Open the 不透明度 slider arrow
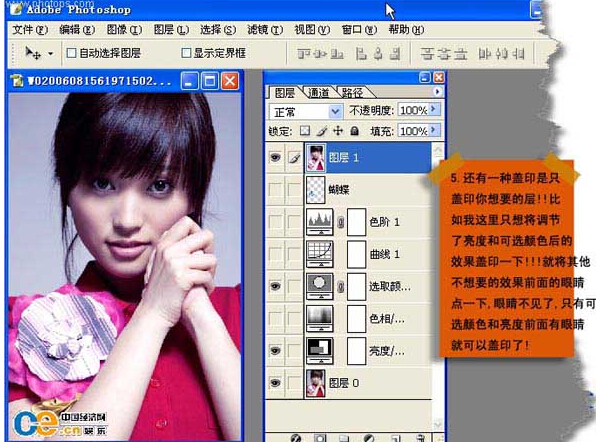Viewport: 596px width, 442px height. click(434, 109)
